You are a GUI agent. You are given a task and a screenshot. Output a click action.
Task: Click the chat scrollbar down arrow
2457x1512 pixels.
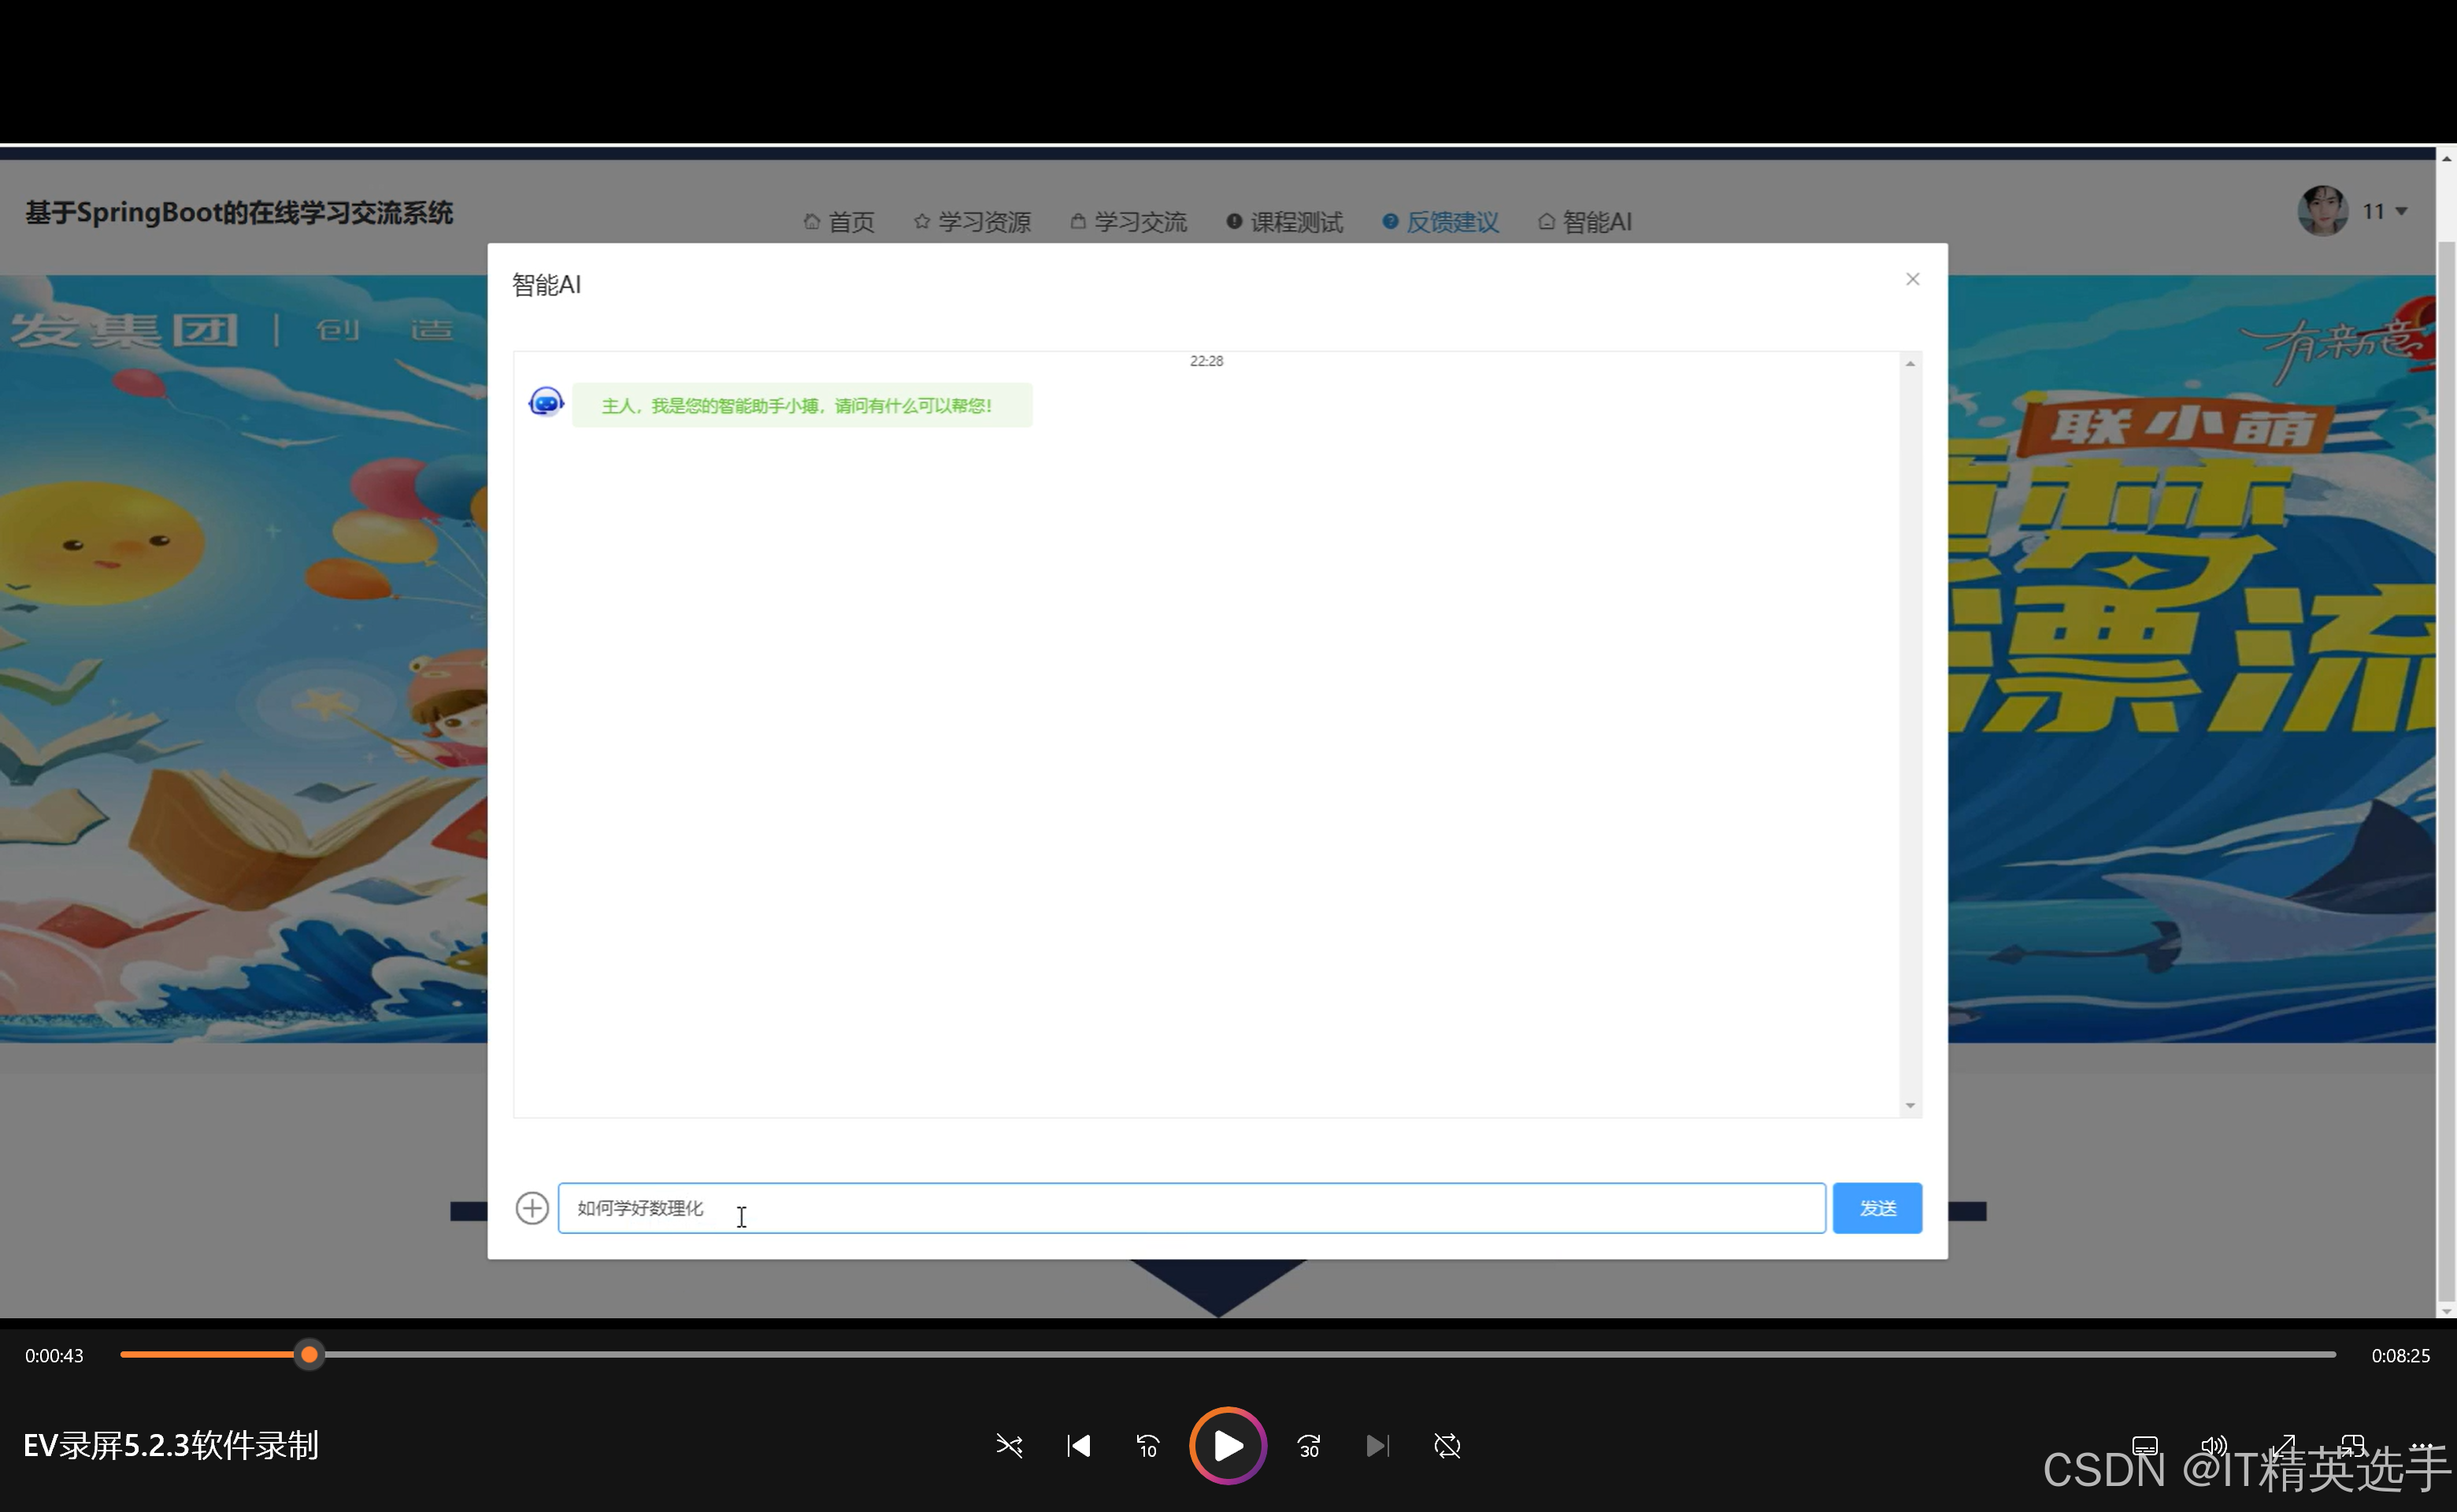[x=1910, y=1105]
